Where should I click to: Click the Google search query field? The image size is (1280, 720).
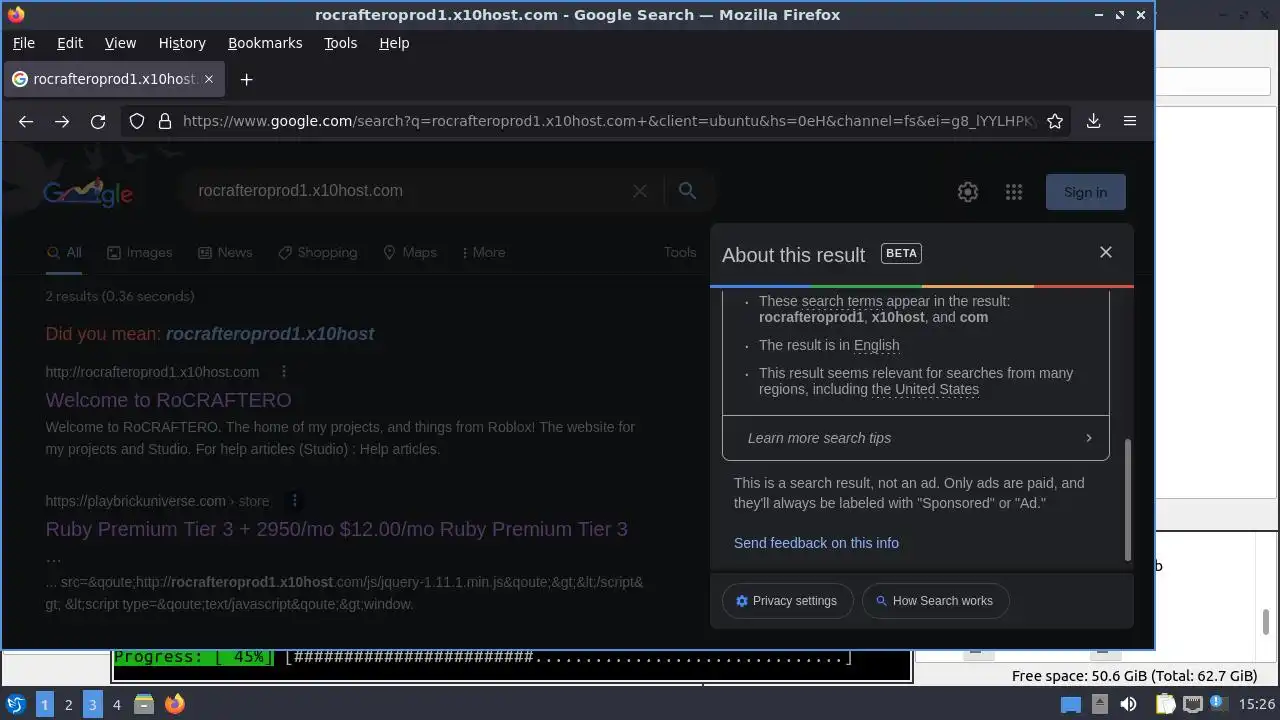point(410,191)
